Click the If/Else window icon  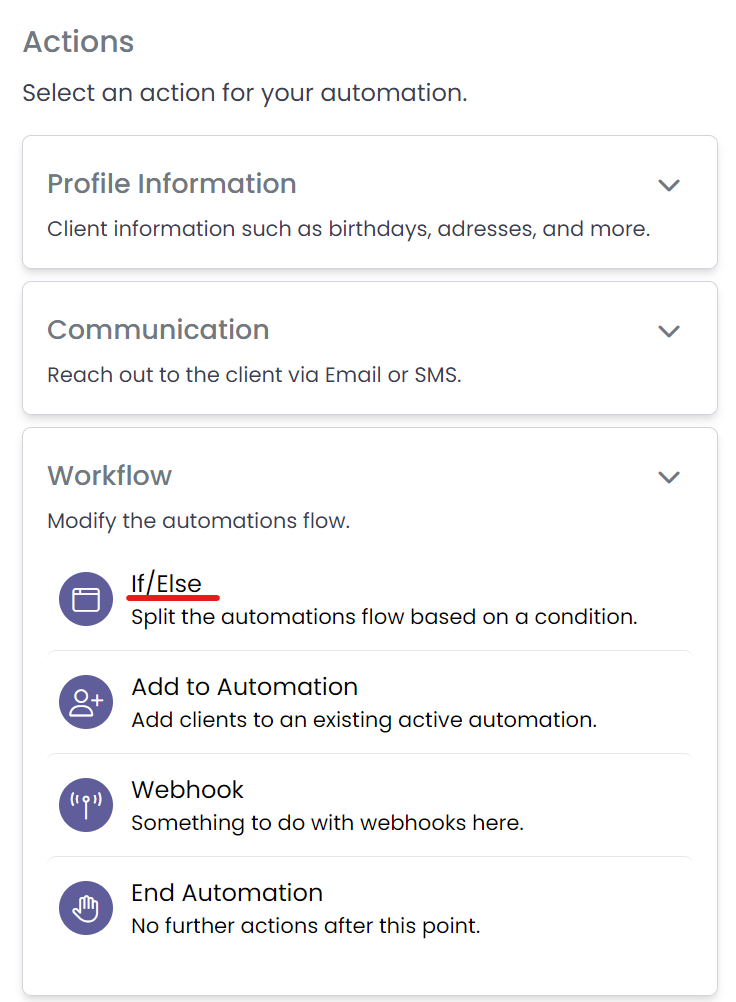click(x=86, y=599)
